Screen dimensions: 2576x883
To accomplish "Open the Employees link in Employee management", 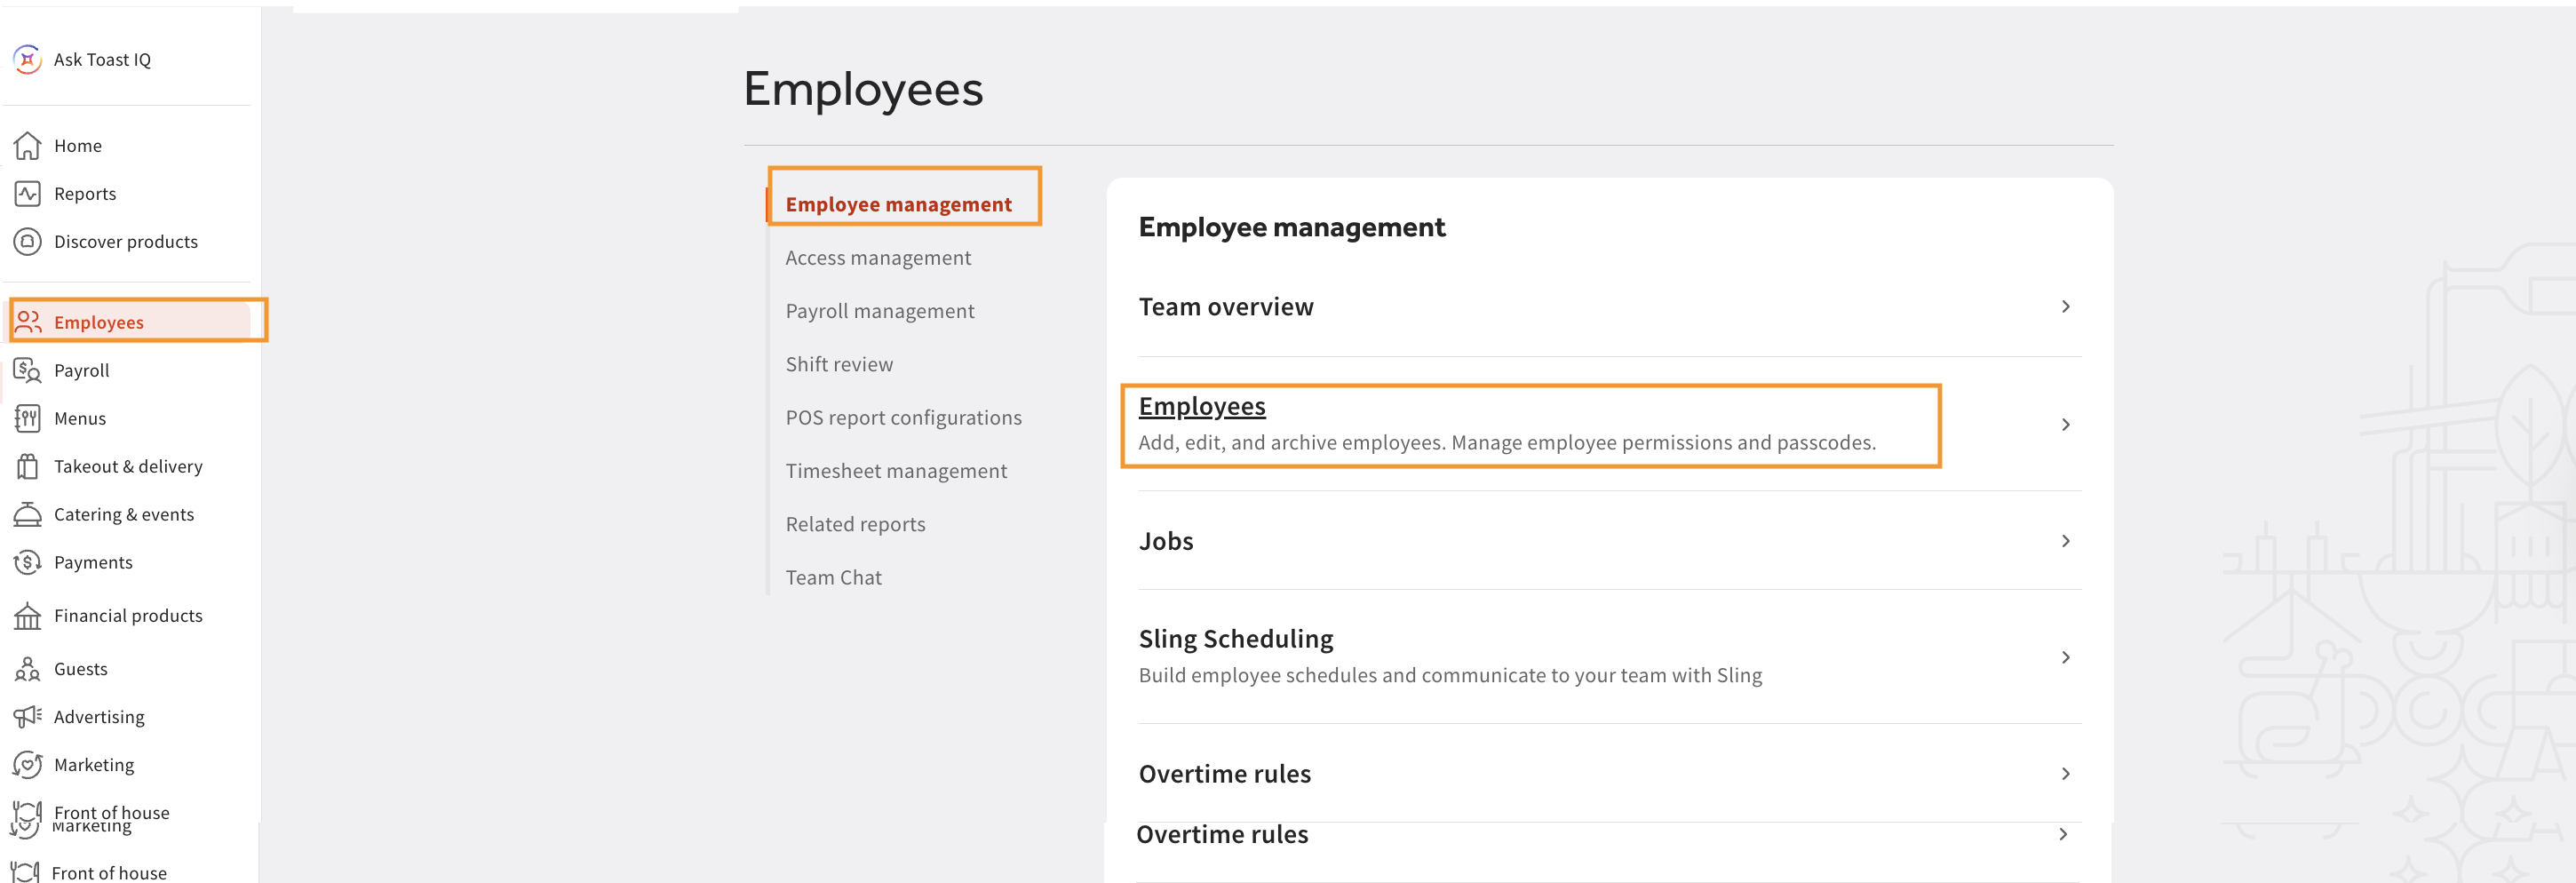I will [x=1201, y=407].
